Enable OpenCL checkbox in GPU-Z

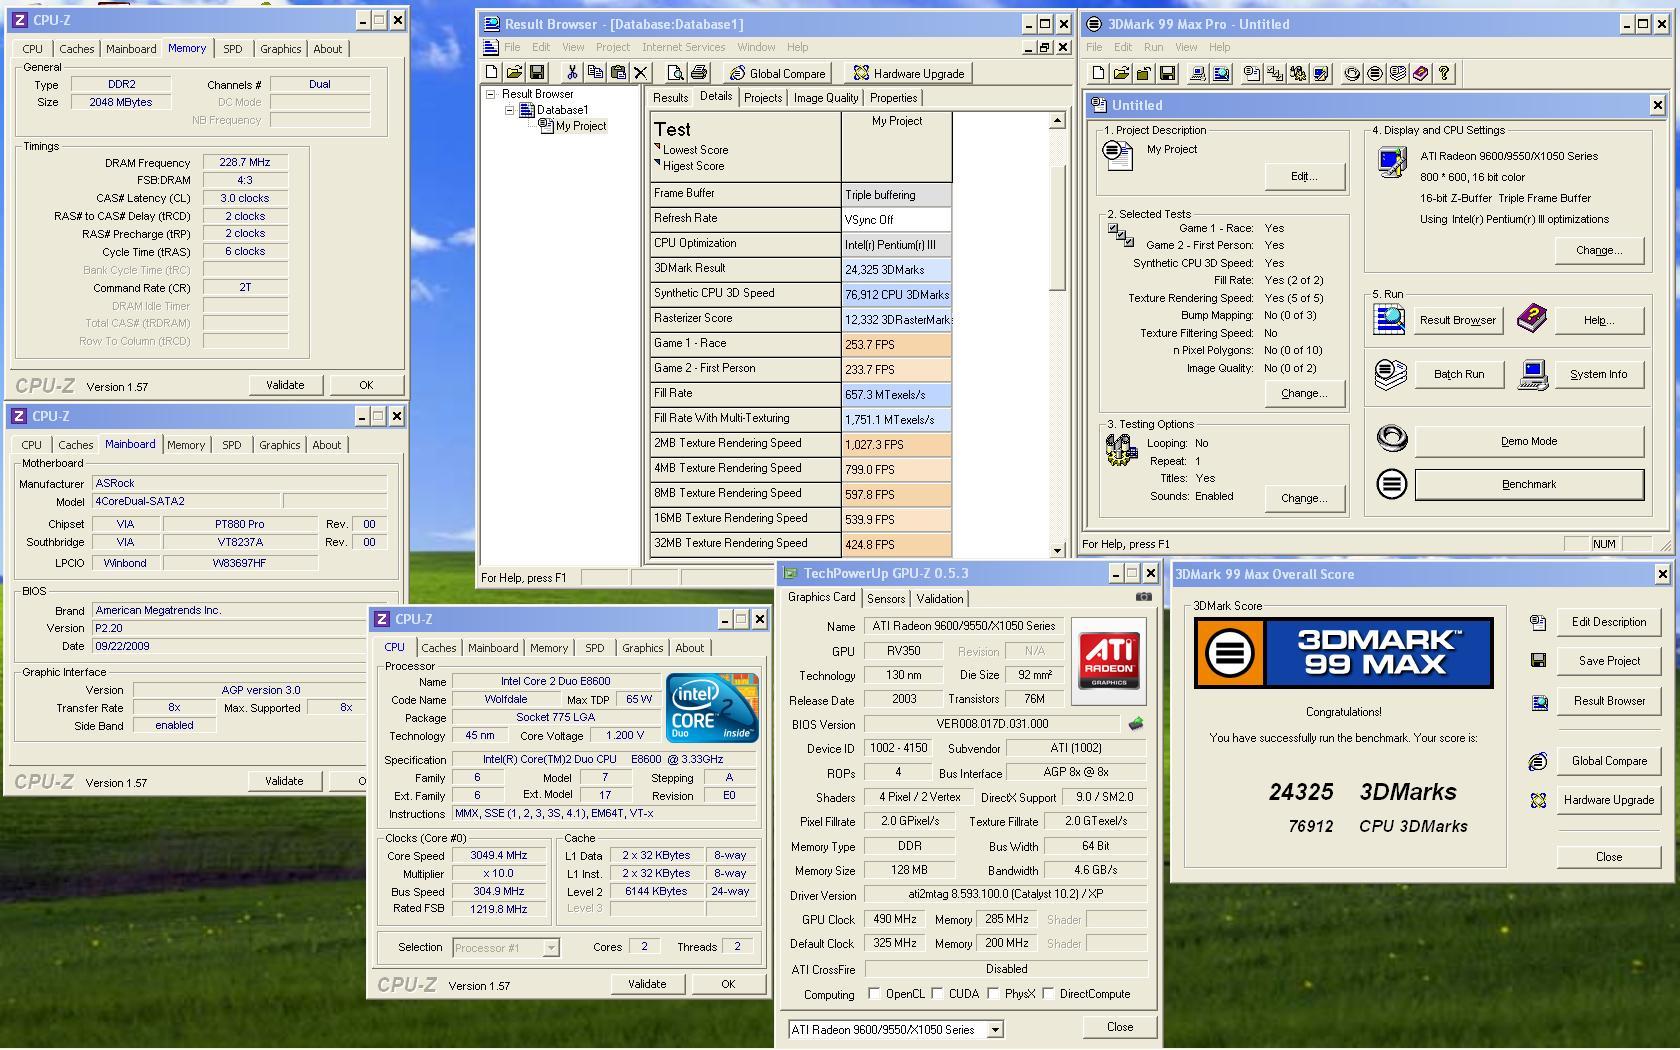click(x=874, y=993)
